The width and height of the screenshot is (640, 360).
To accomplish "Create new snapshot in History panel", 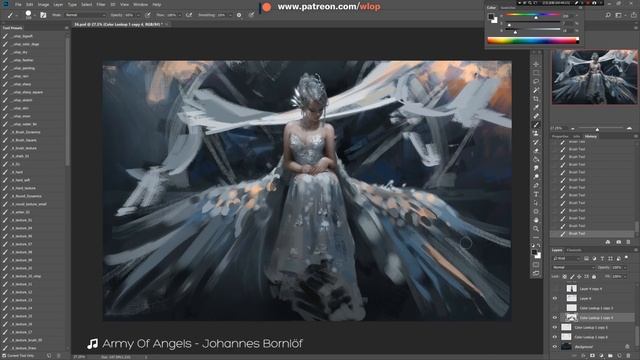I will (618, 242).
